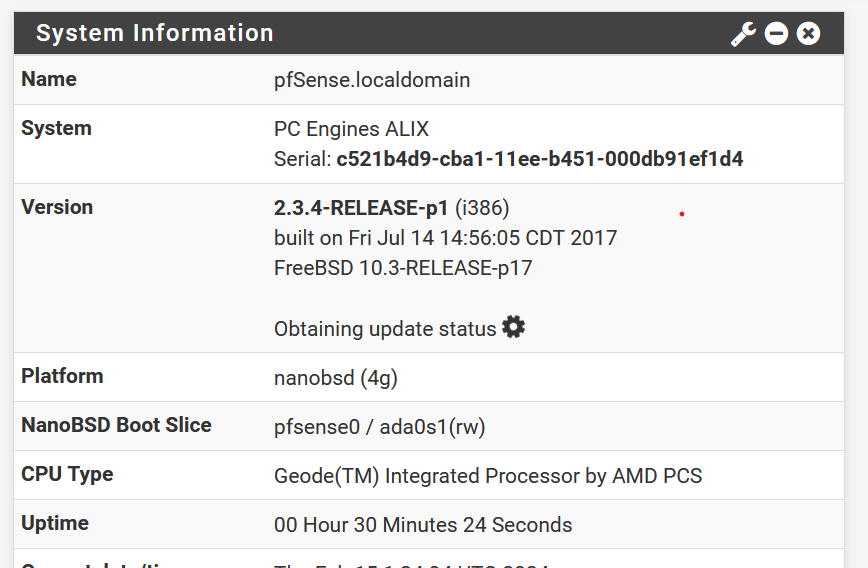Click the pfsense0 / ada0s1(rw) boot slice value
This screenshot has width=868, height=568.
click(x=379, y=427)
